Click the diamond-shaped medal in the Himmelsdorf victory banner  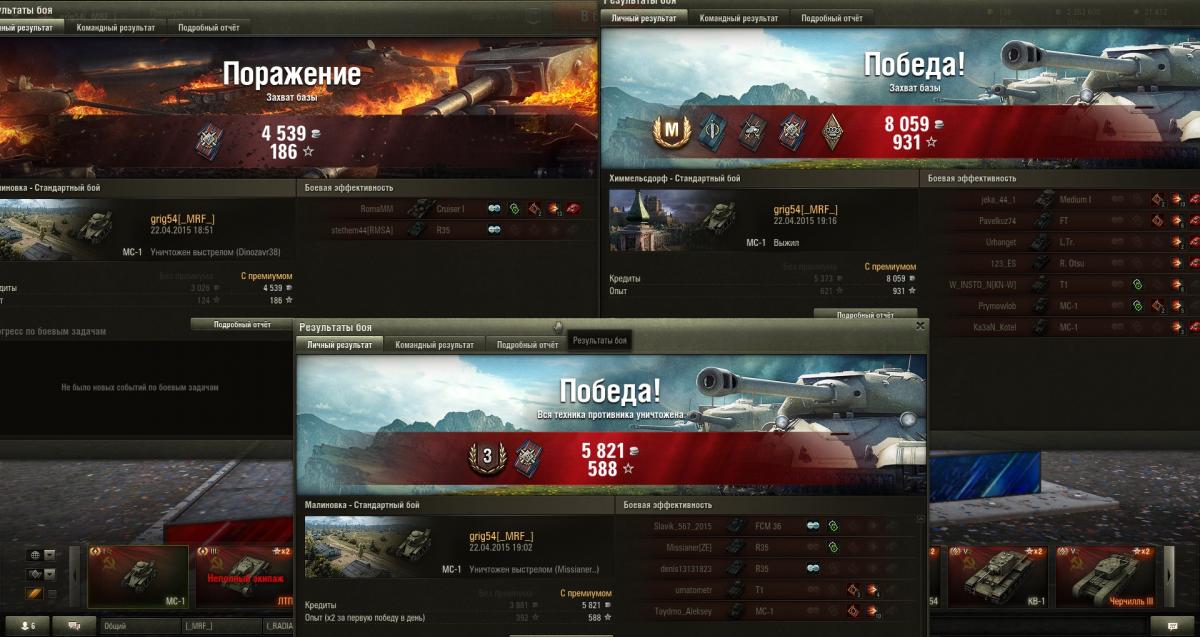(832, 130)
